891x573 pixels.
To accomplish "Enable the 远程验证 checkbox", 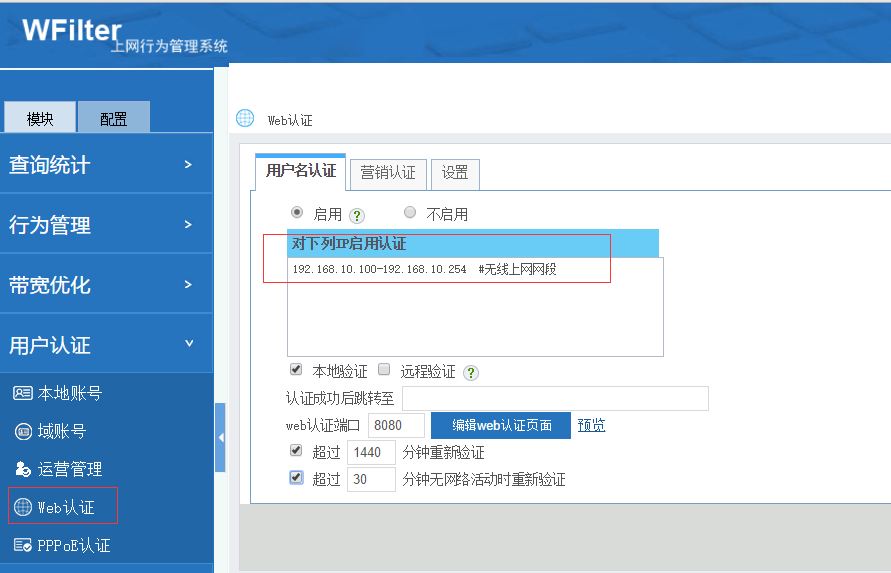I will click(x=384, y=370).
